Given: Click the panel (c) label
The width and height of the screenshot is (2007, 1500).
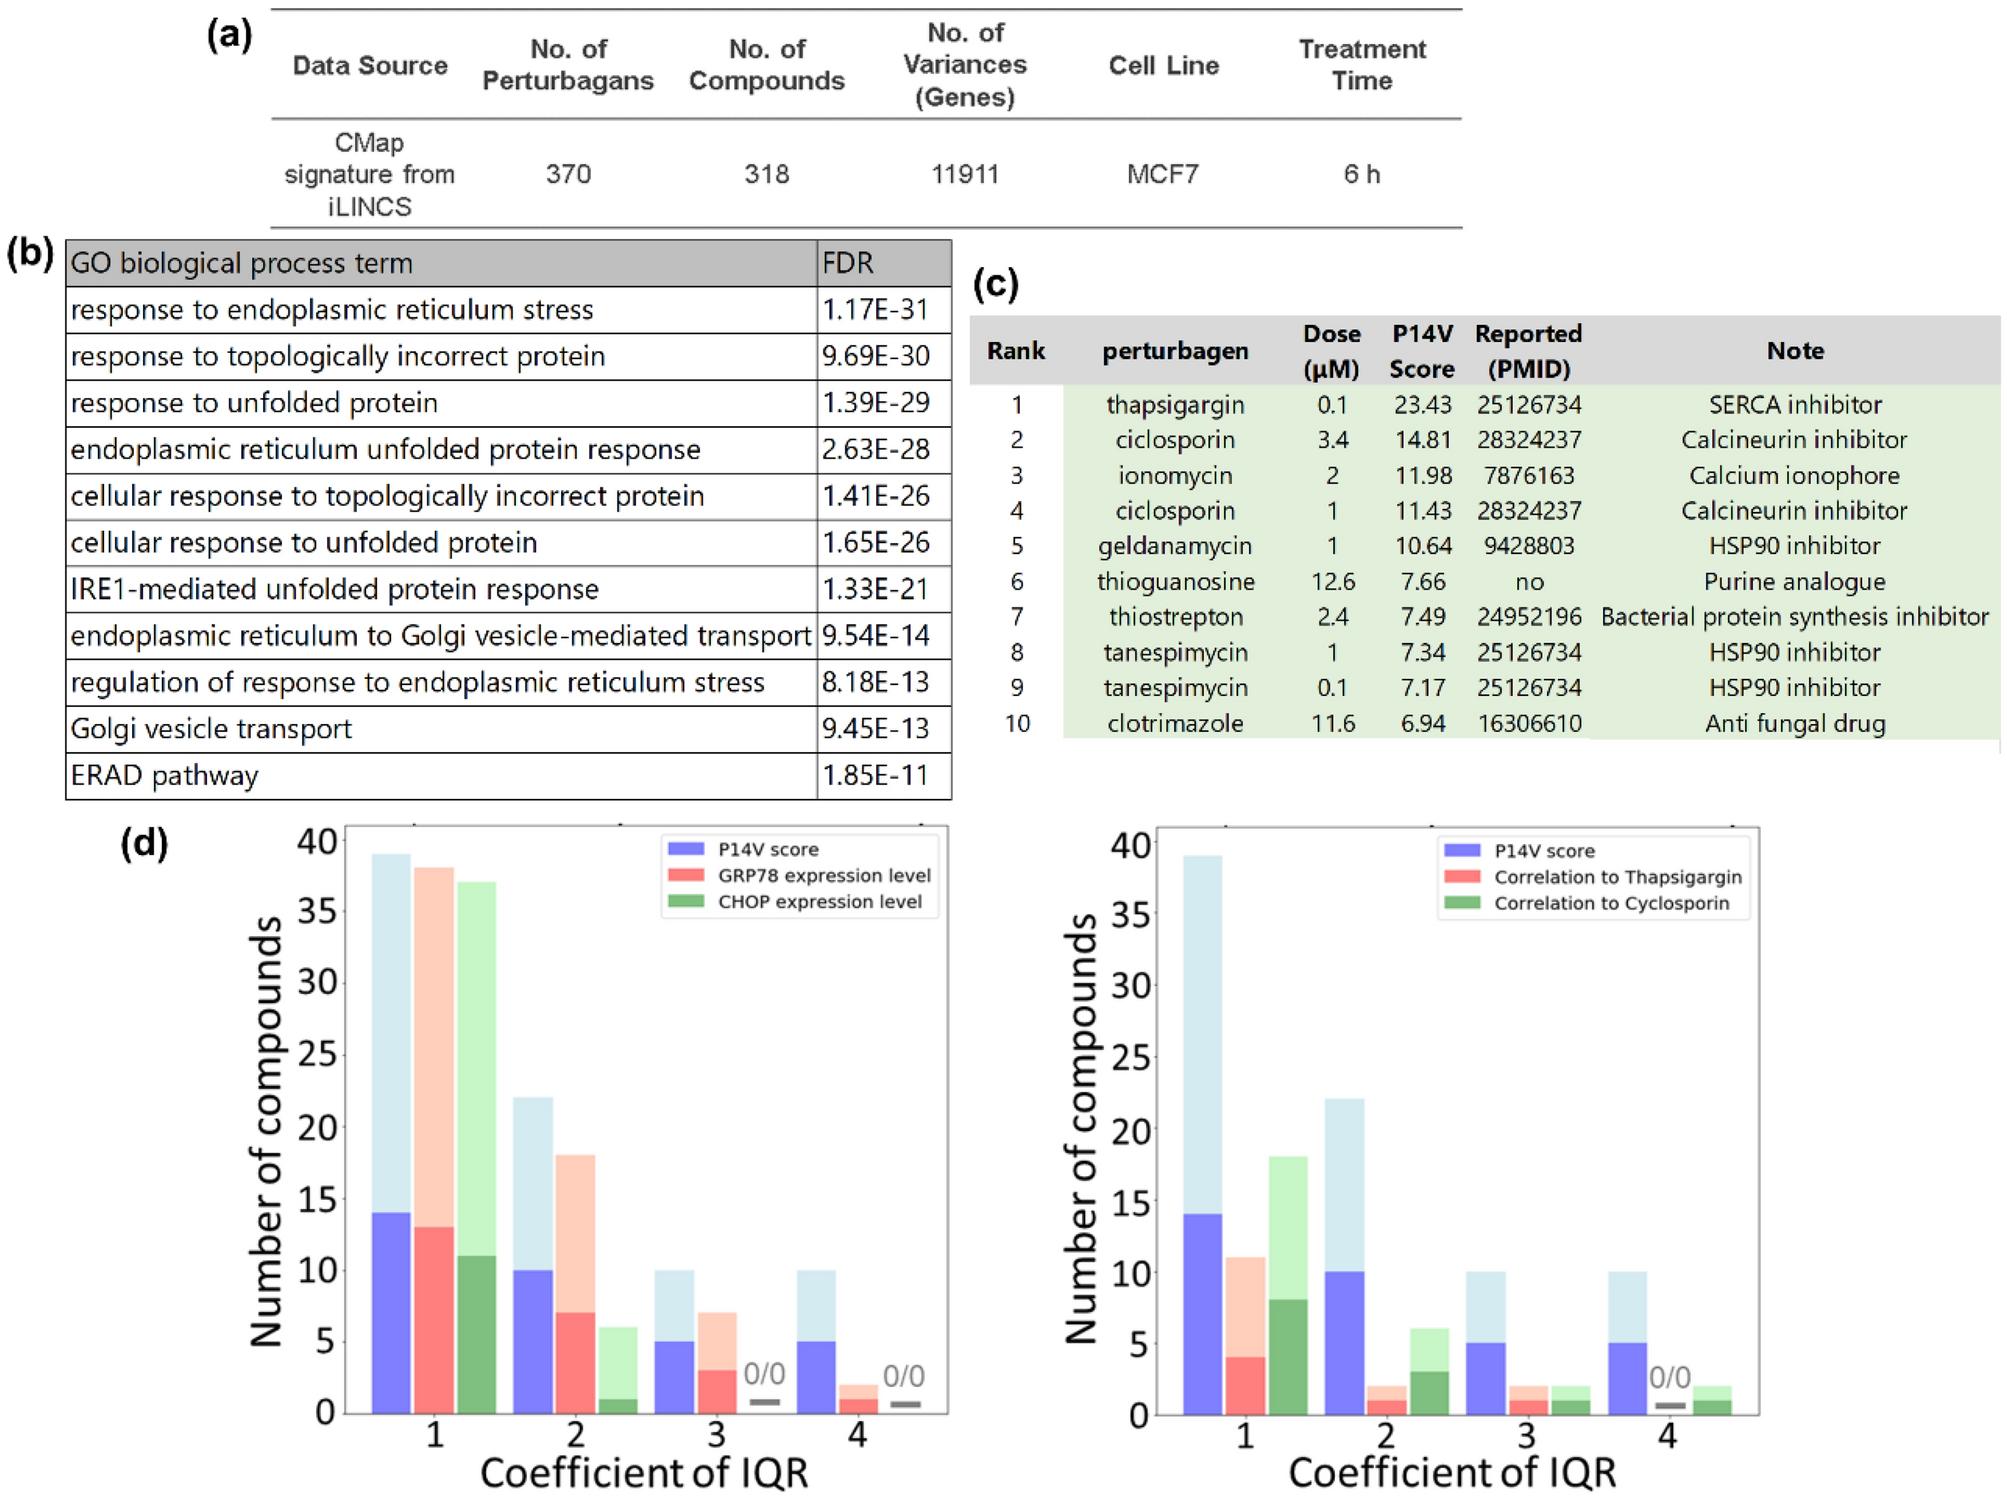Looking at the screenshot, I should point(995,283).
